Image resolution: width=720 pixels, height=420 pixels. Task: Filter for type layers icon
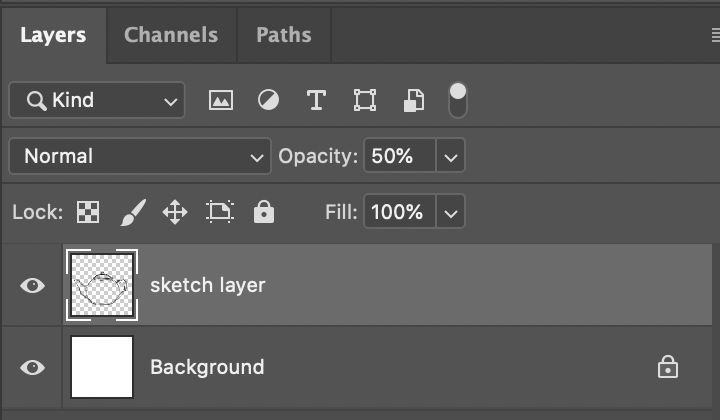316,100
